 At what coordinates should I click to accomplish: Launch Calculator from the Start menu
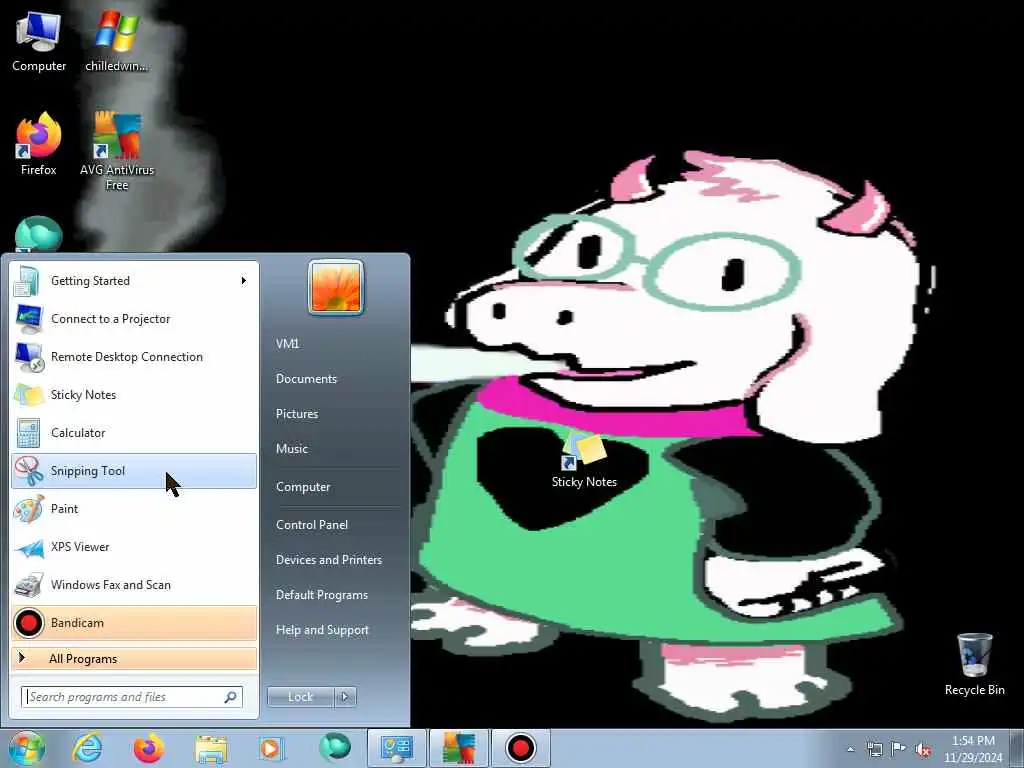135,432
